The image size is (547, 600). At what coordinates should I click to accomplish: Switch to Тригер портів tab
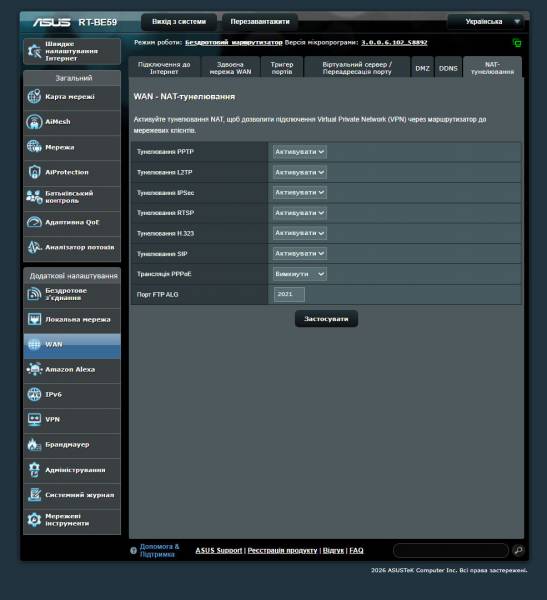coord(282,68)
